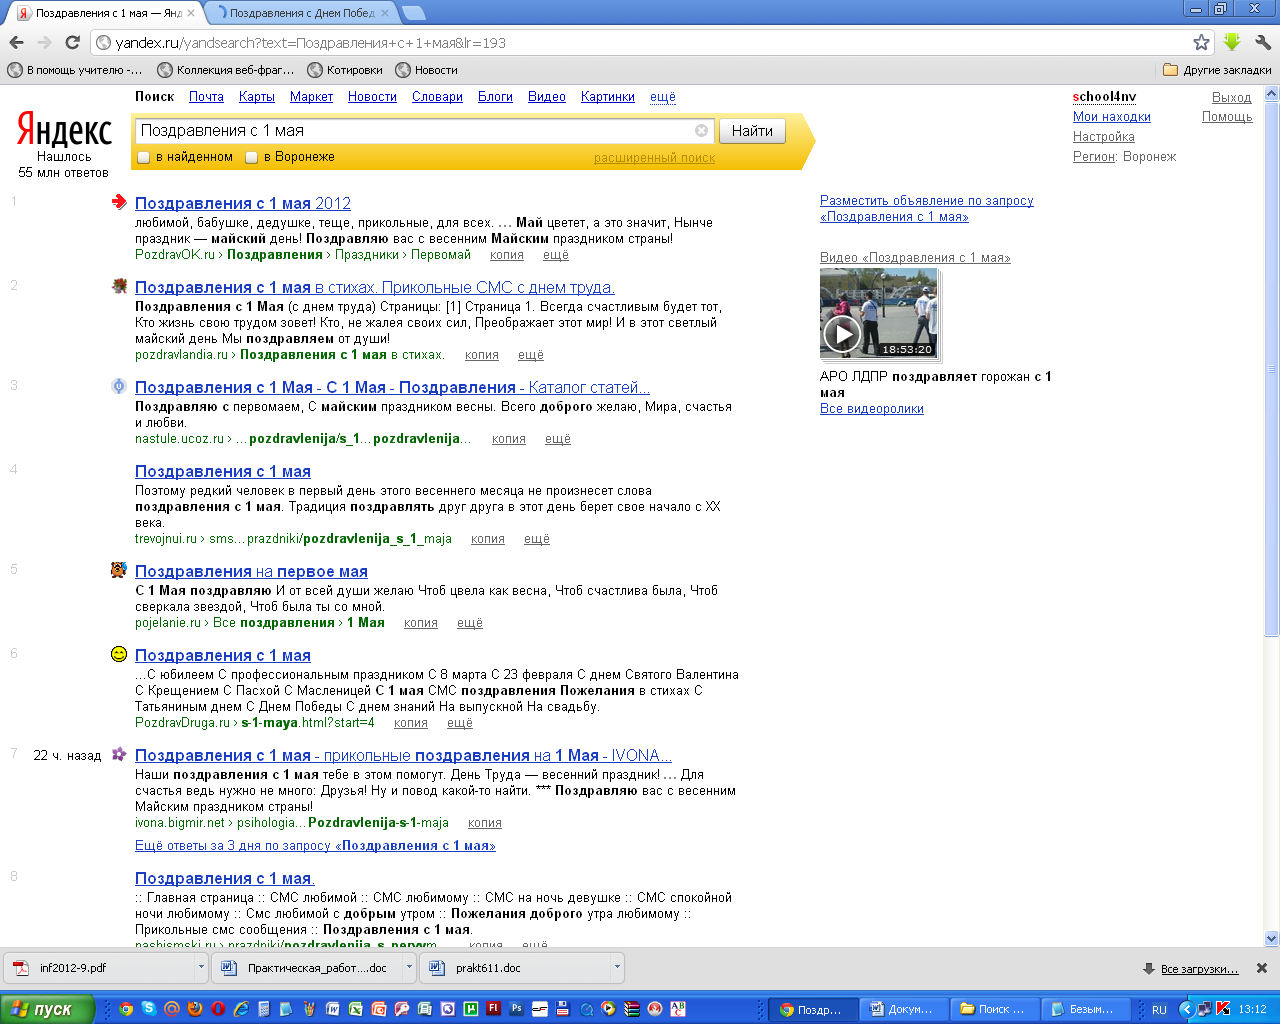Open Skype from the quick launch bar
The image size is (1280, 1024).
click(x=149, y=1009)
